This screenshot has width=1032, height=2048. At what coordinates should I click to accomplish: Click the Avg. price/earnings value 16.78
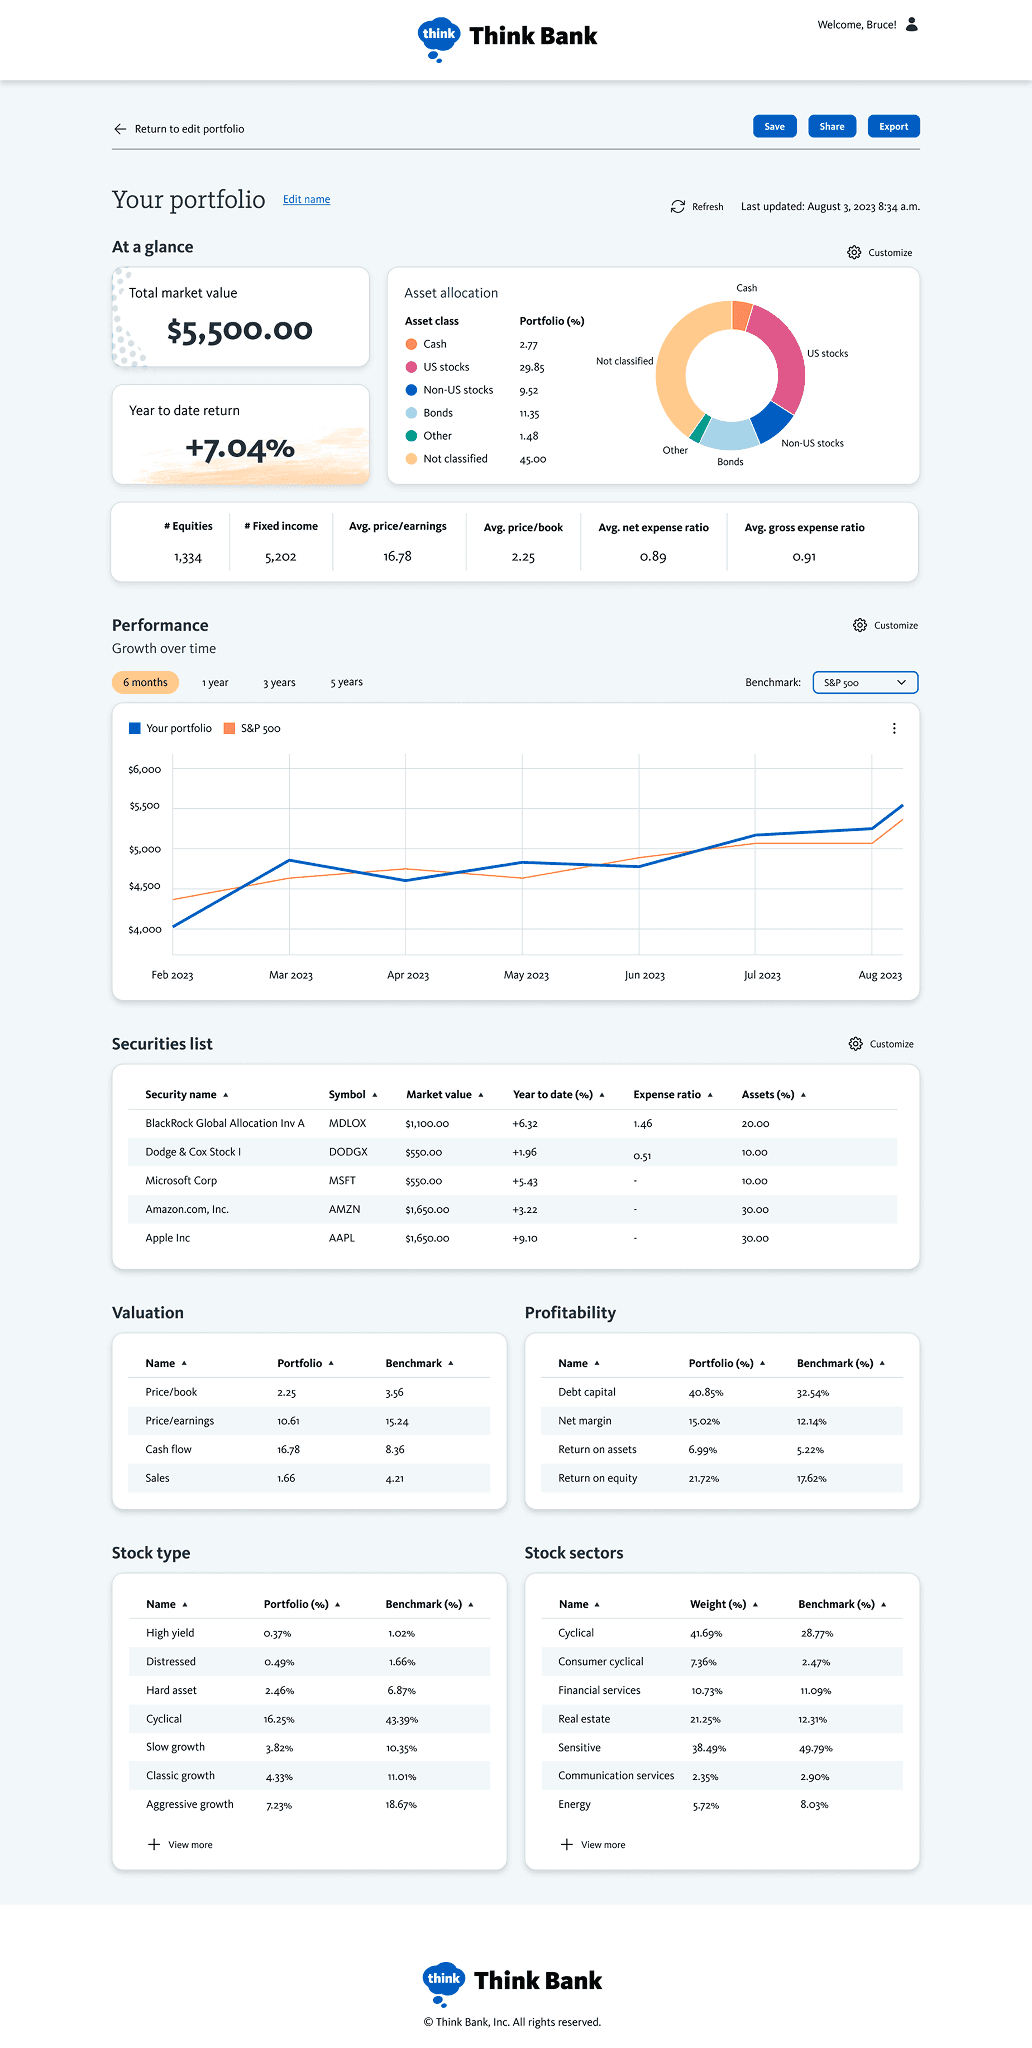pos(397,556)
